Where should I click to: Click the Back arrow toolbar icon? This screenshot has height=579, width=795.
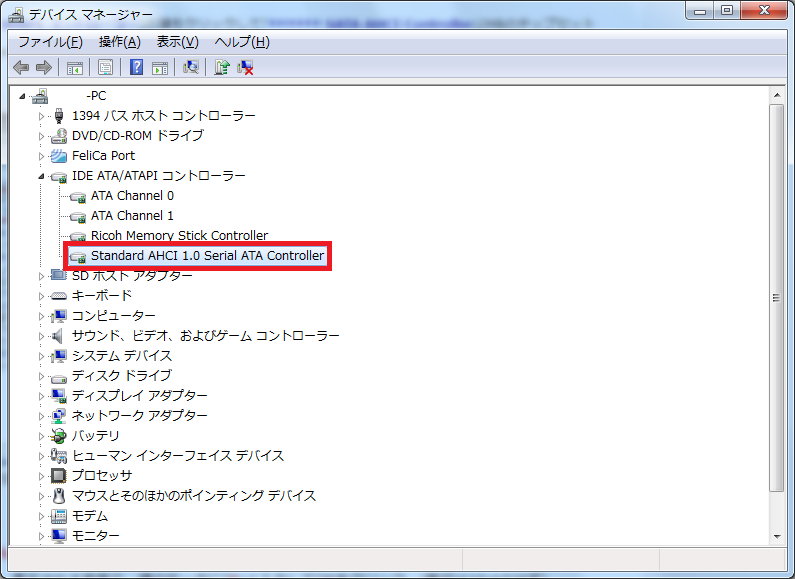click(x=21, y=67)
